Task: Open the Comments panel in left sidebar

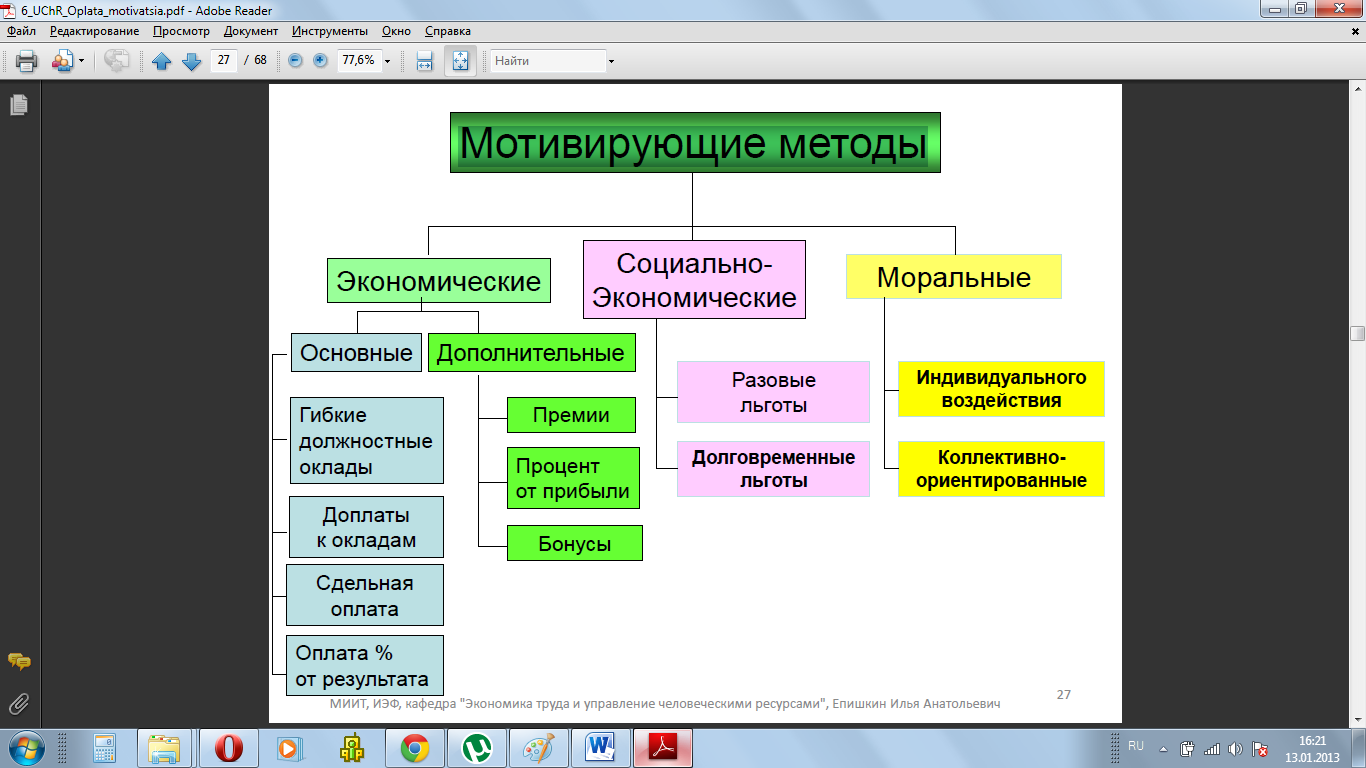Action: (18, 662)
